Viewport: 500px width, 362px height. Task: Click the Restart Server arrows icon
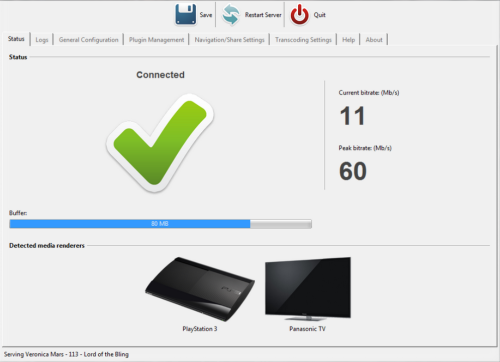coord(231,15)
